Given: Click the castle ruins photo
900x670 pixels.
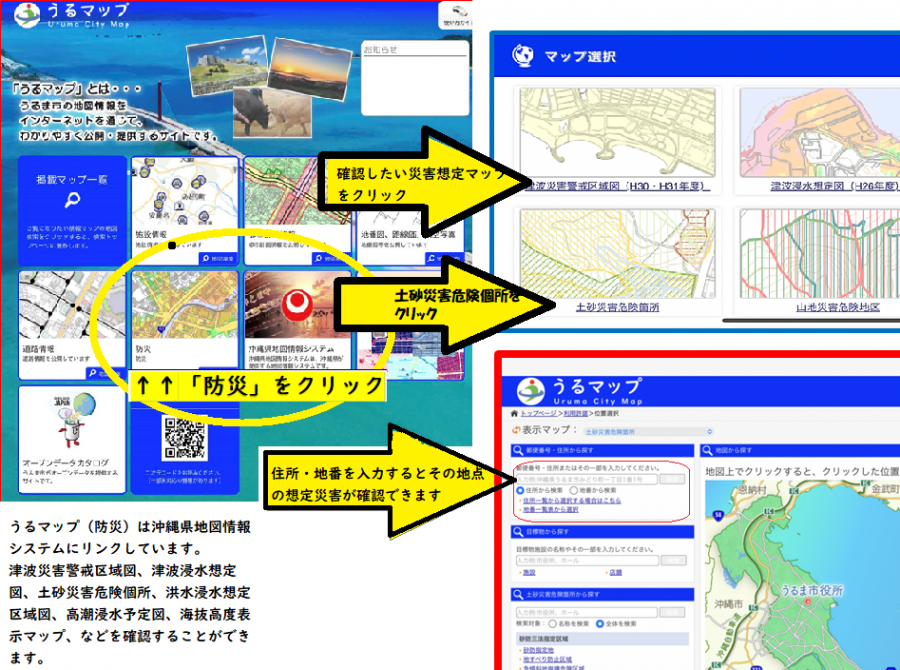Looking at the screenshot, I should [227, 66].
